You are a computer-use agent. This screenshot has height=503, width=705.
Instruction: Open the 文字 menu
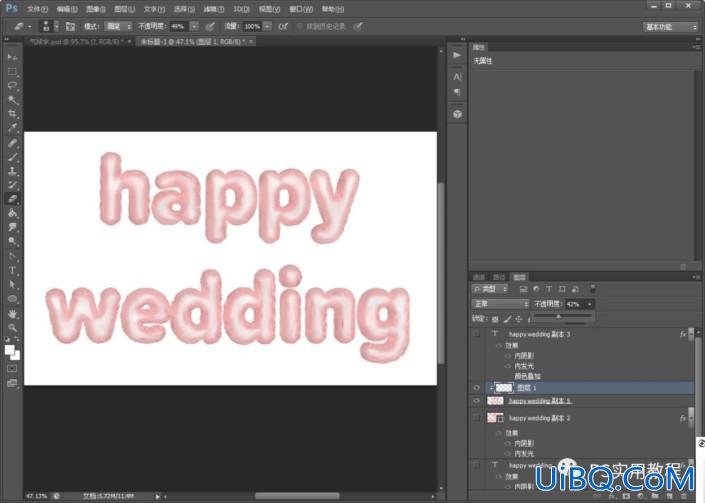point(154,9)
